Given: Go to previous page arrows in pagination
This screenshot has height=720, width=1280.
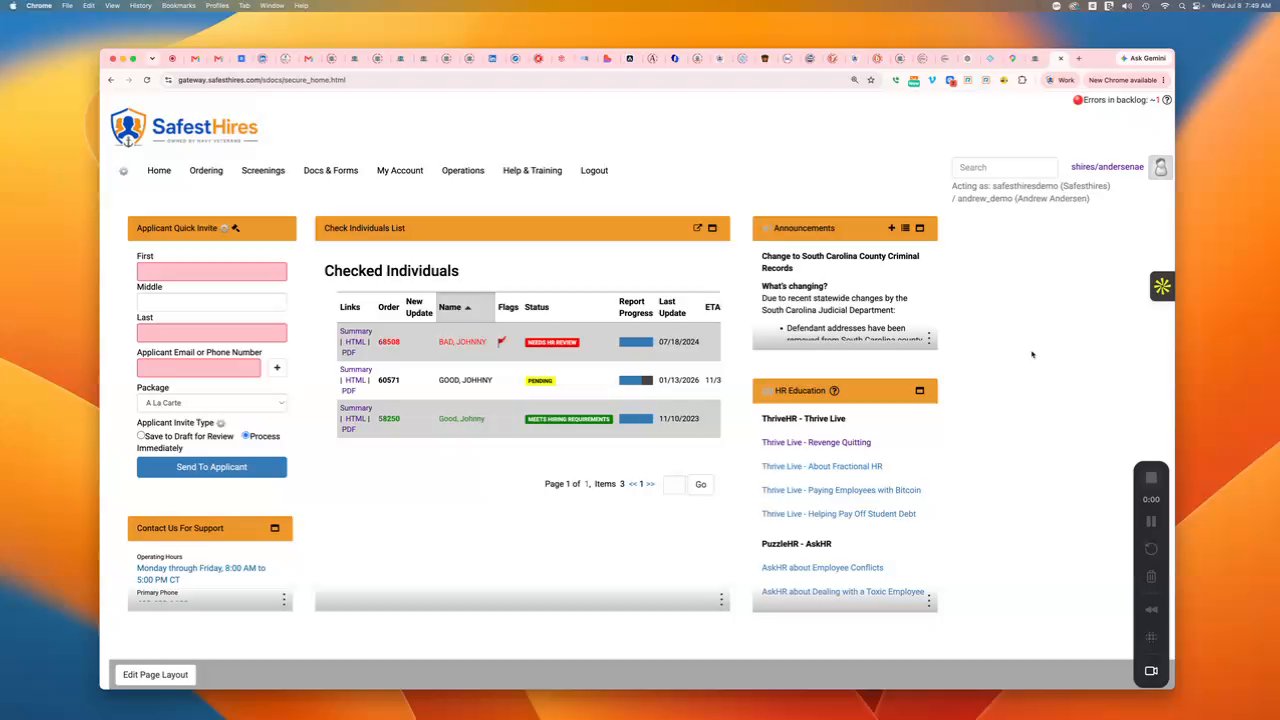Looking at the screenshot, I should 633,484.
